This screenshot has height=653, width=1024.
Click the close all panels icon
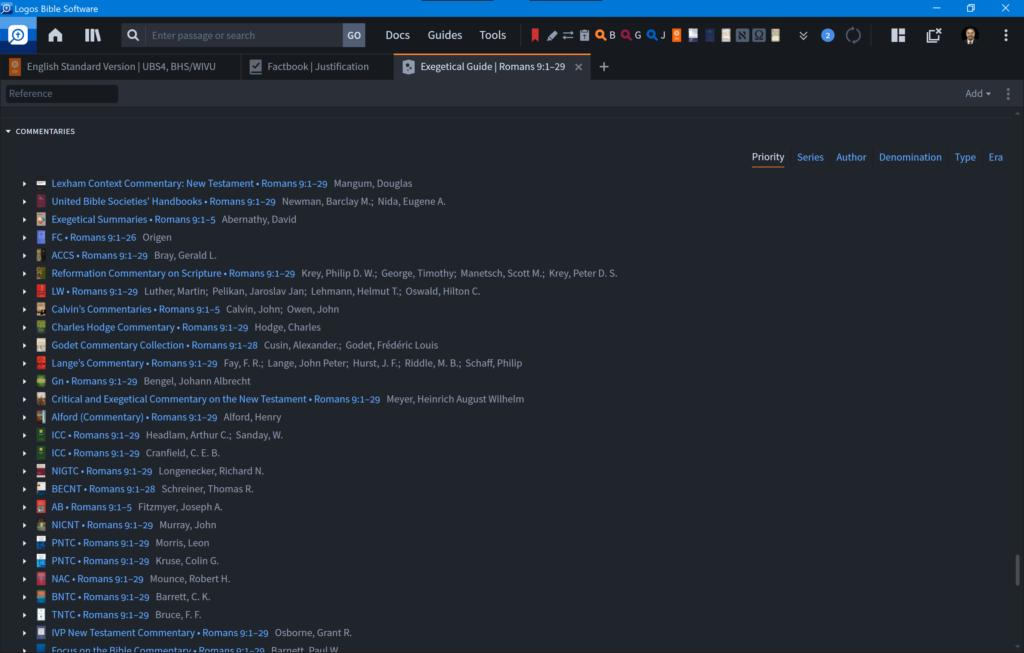934,35
